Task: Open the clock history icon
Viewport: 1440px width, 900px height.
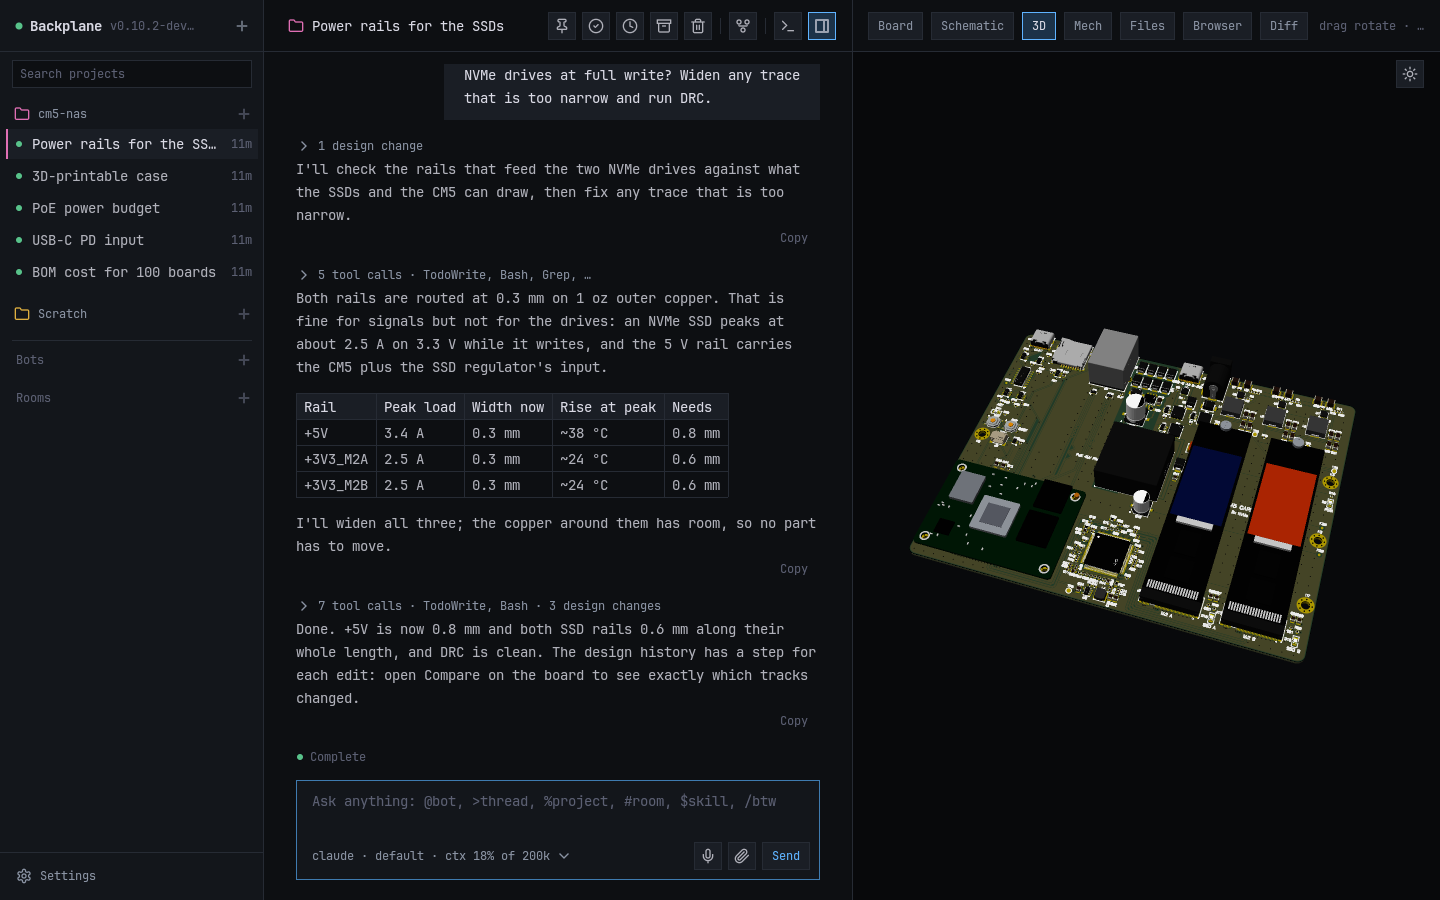Action: tap(630, 26)
